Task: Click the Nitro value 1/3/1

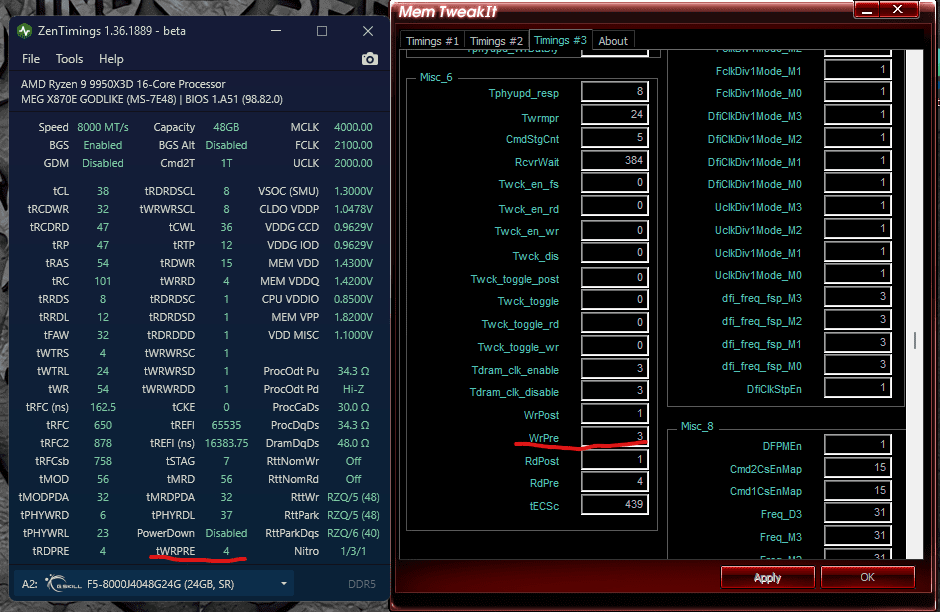Action: 353,551
